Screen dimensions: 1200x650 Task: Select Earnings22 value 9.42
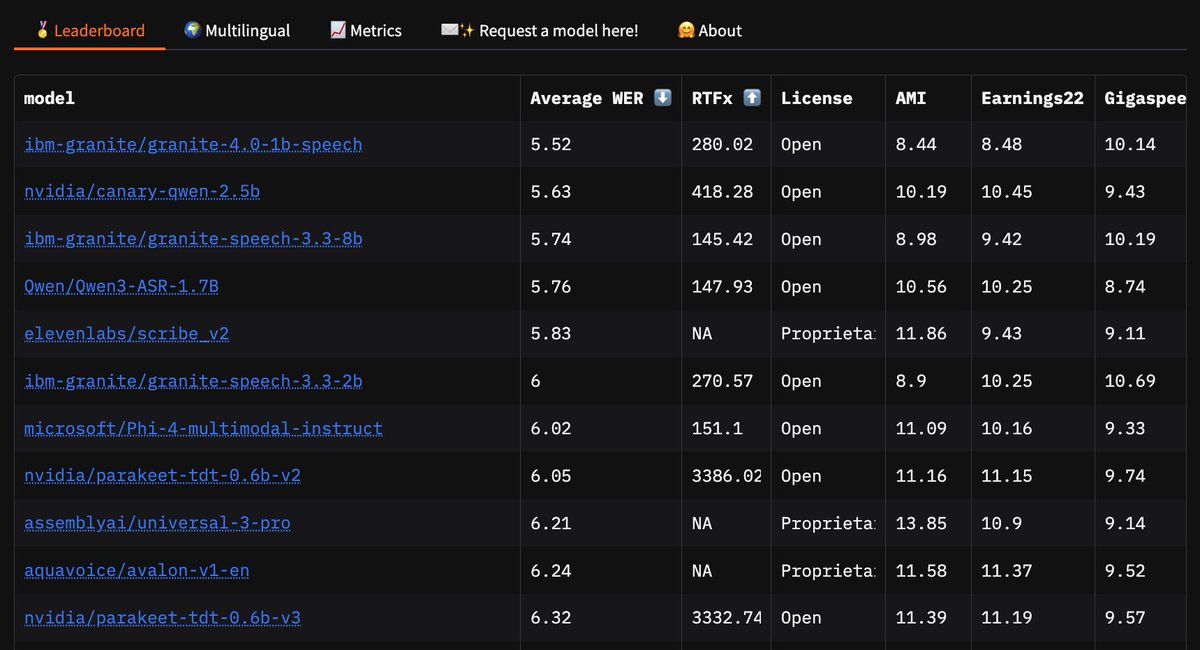(x=1001, y=239)
